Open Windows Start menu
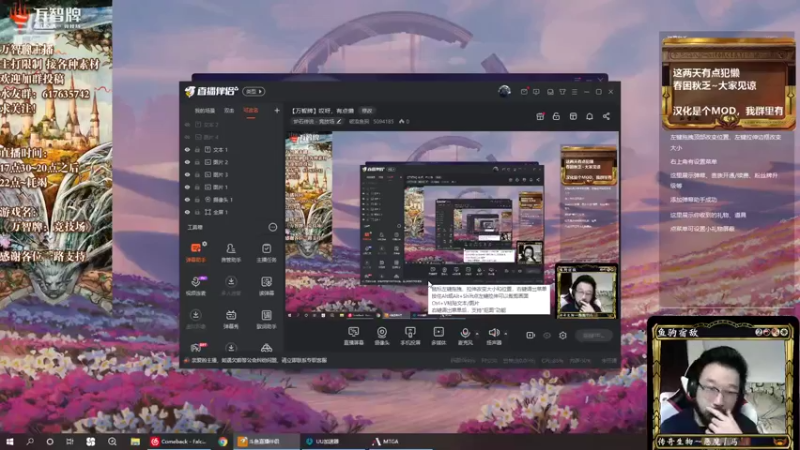The height and width of the screenshot is (450, 800). point(10,441)
